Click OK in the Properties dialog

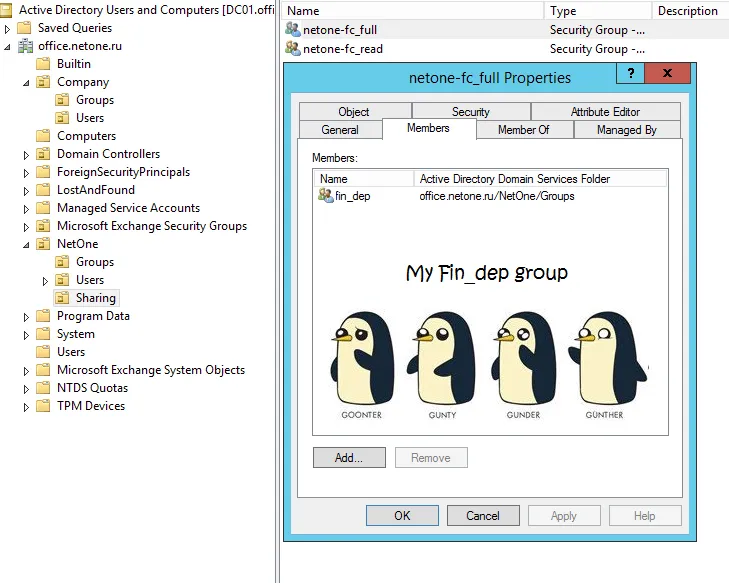[x=402, y=516]
